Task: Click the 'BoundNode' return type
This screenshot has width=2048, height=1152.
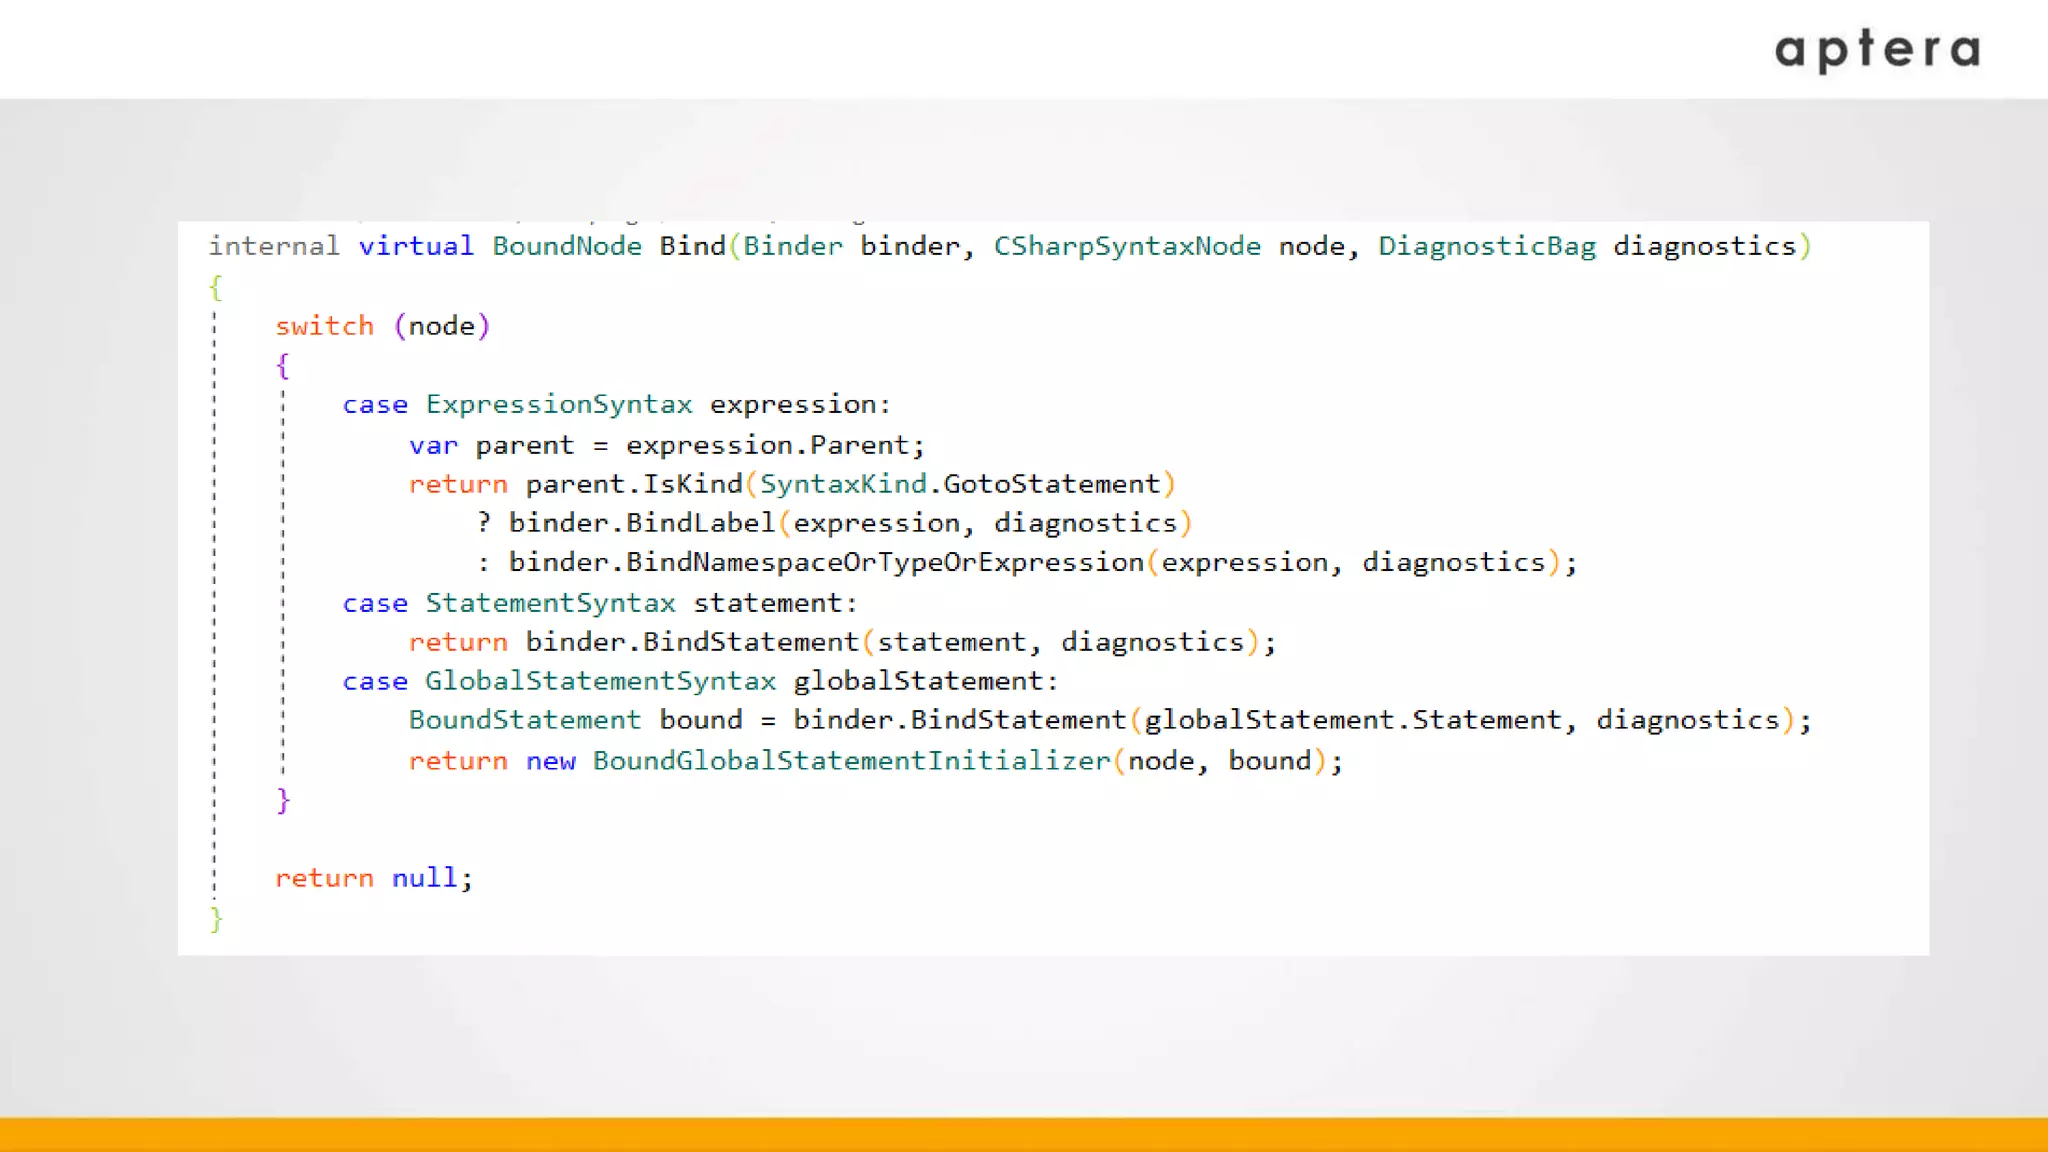Action: (566, 246)
